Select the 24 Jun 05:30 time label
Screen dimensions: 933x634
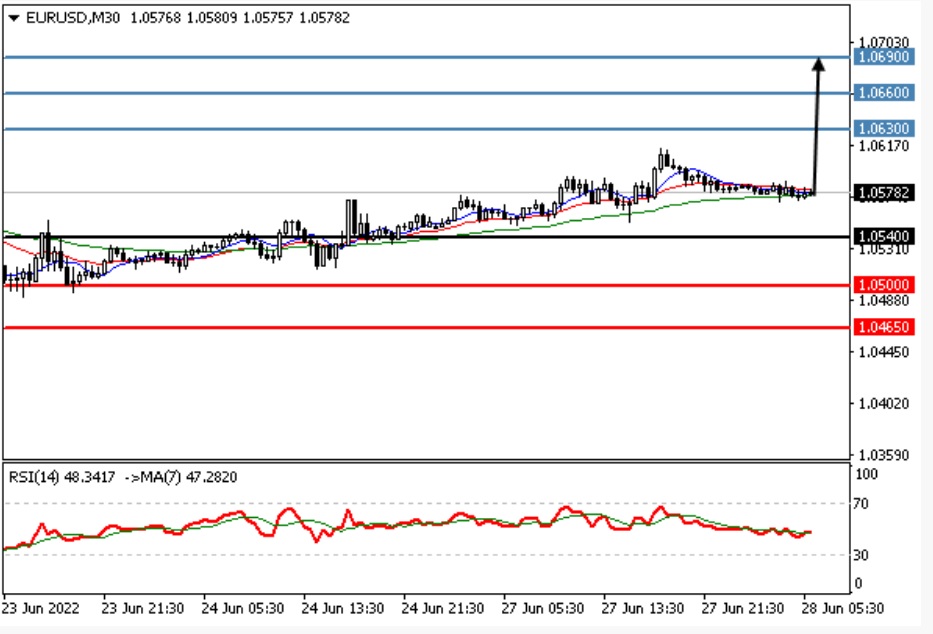pyautogui.click(x=243, y=609)
